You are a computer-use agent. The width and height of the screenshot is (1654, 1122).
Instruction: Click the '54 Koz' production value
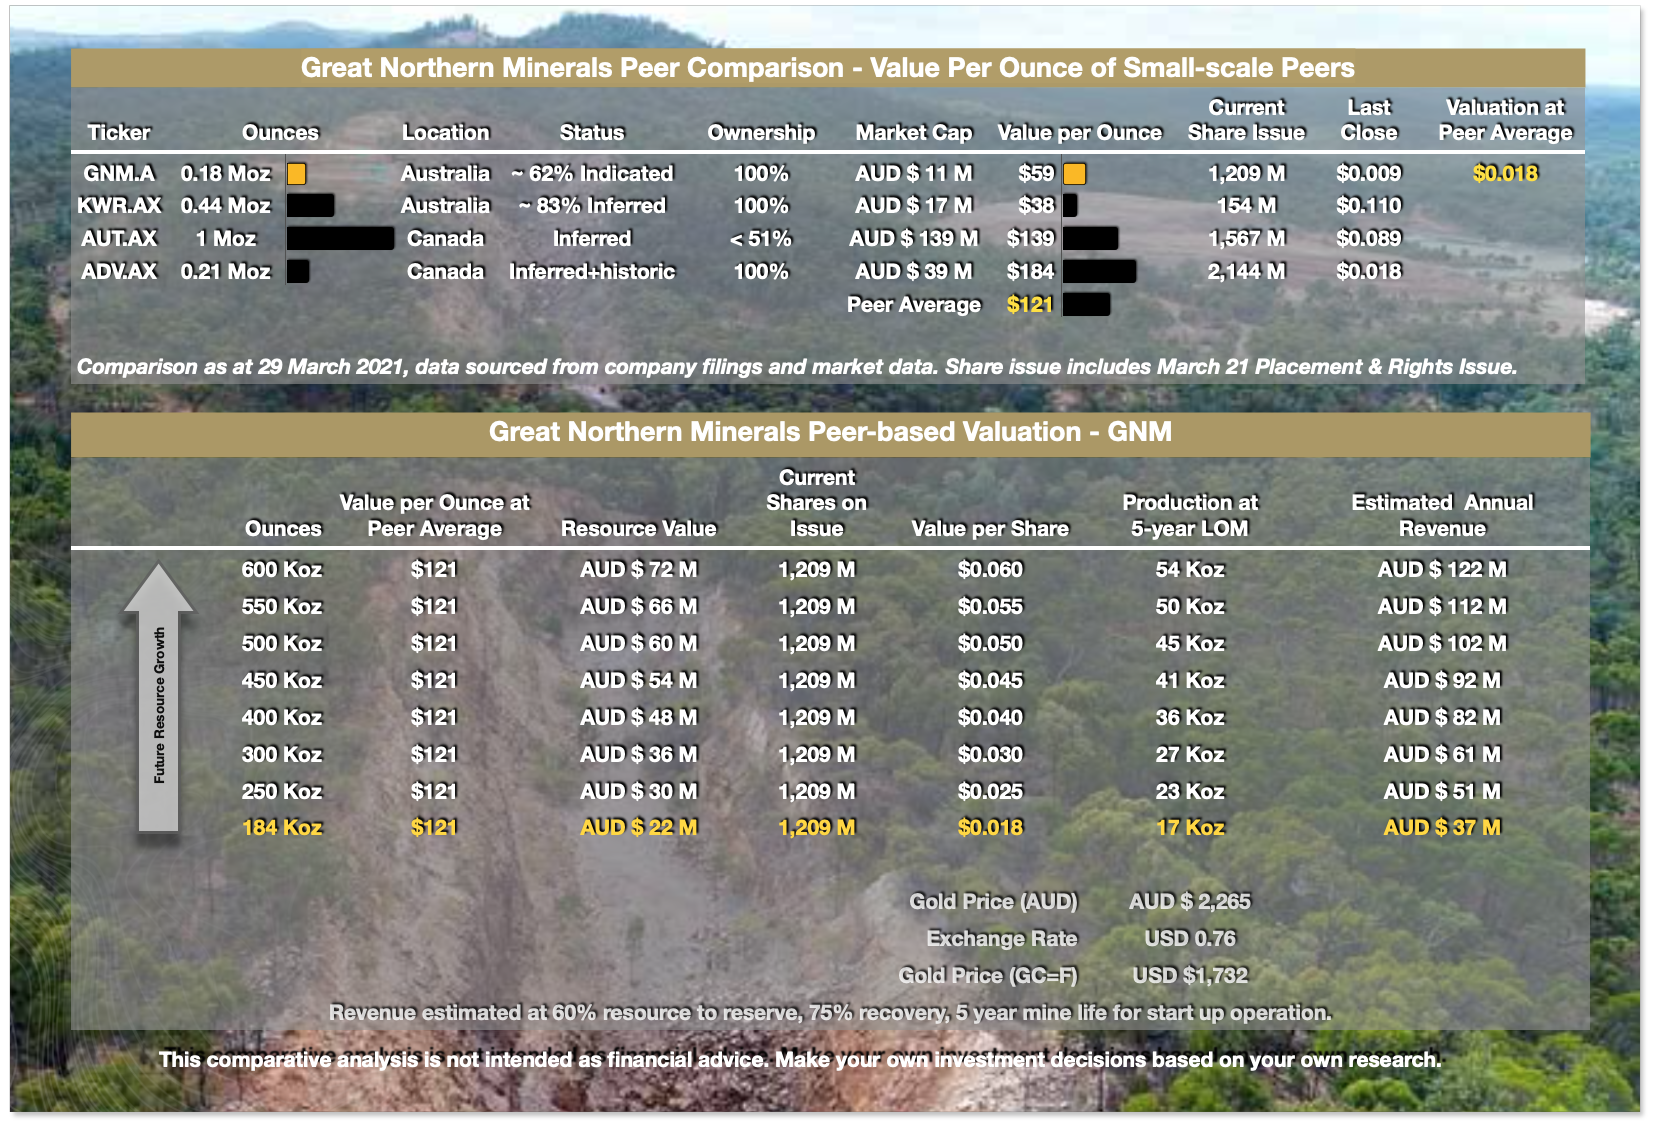pos(1190,569)
